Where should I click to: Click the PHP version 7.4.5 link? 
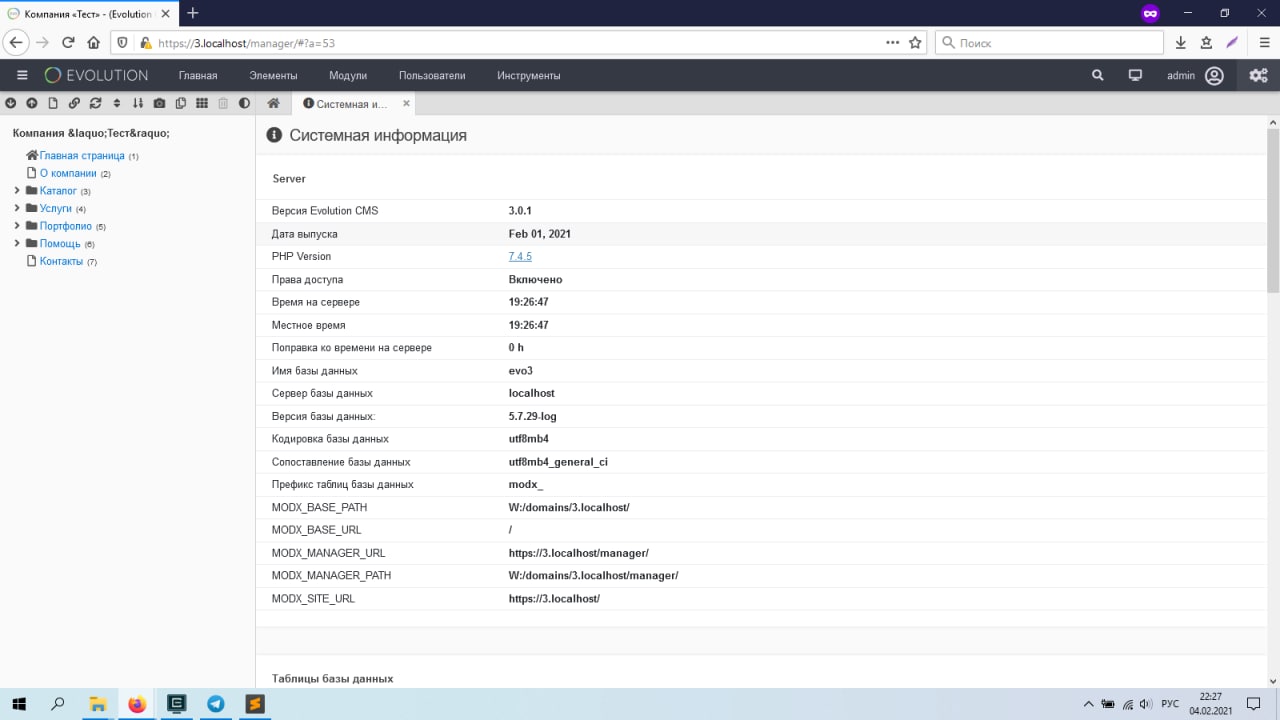click(x=520, y=257)
